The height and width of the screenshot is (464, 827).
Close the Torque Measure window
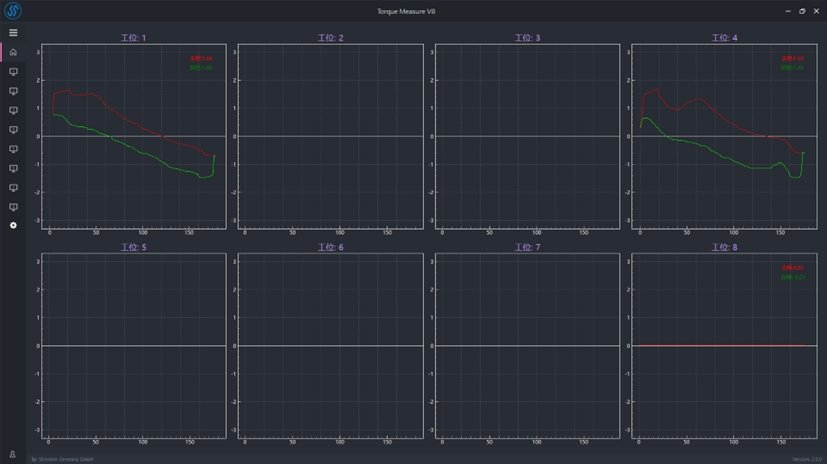[816, 11]
